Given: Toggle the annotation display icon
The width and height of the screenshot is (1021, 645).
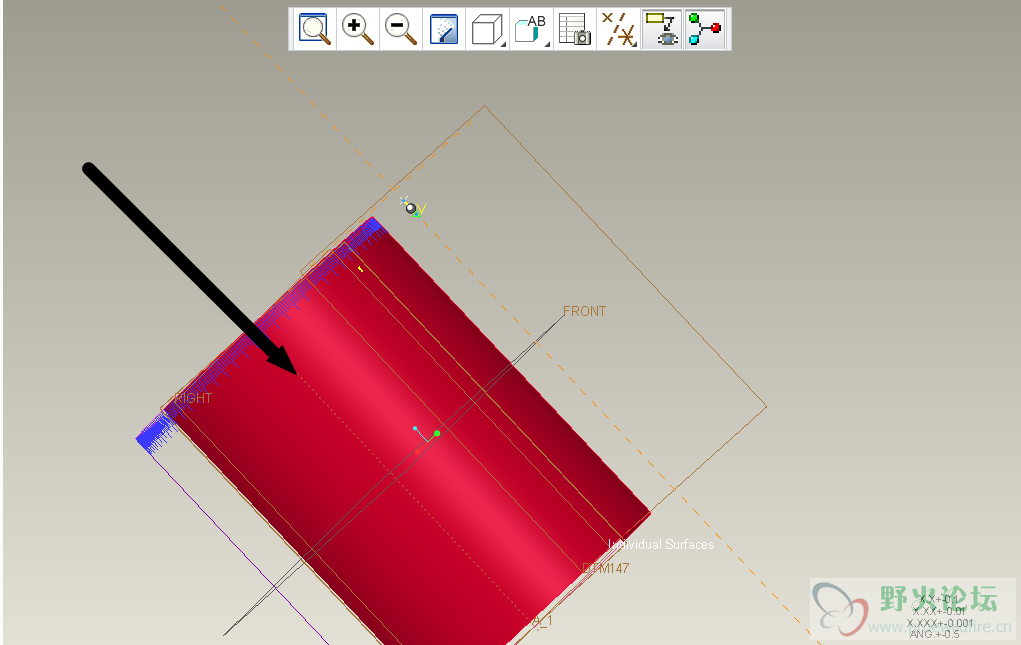Looking at the screenshot, I should pos(662,29).
